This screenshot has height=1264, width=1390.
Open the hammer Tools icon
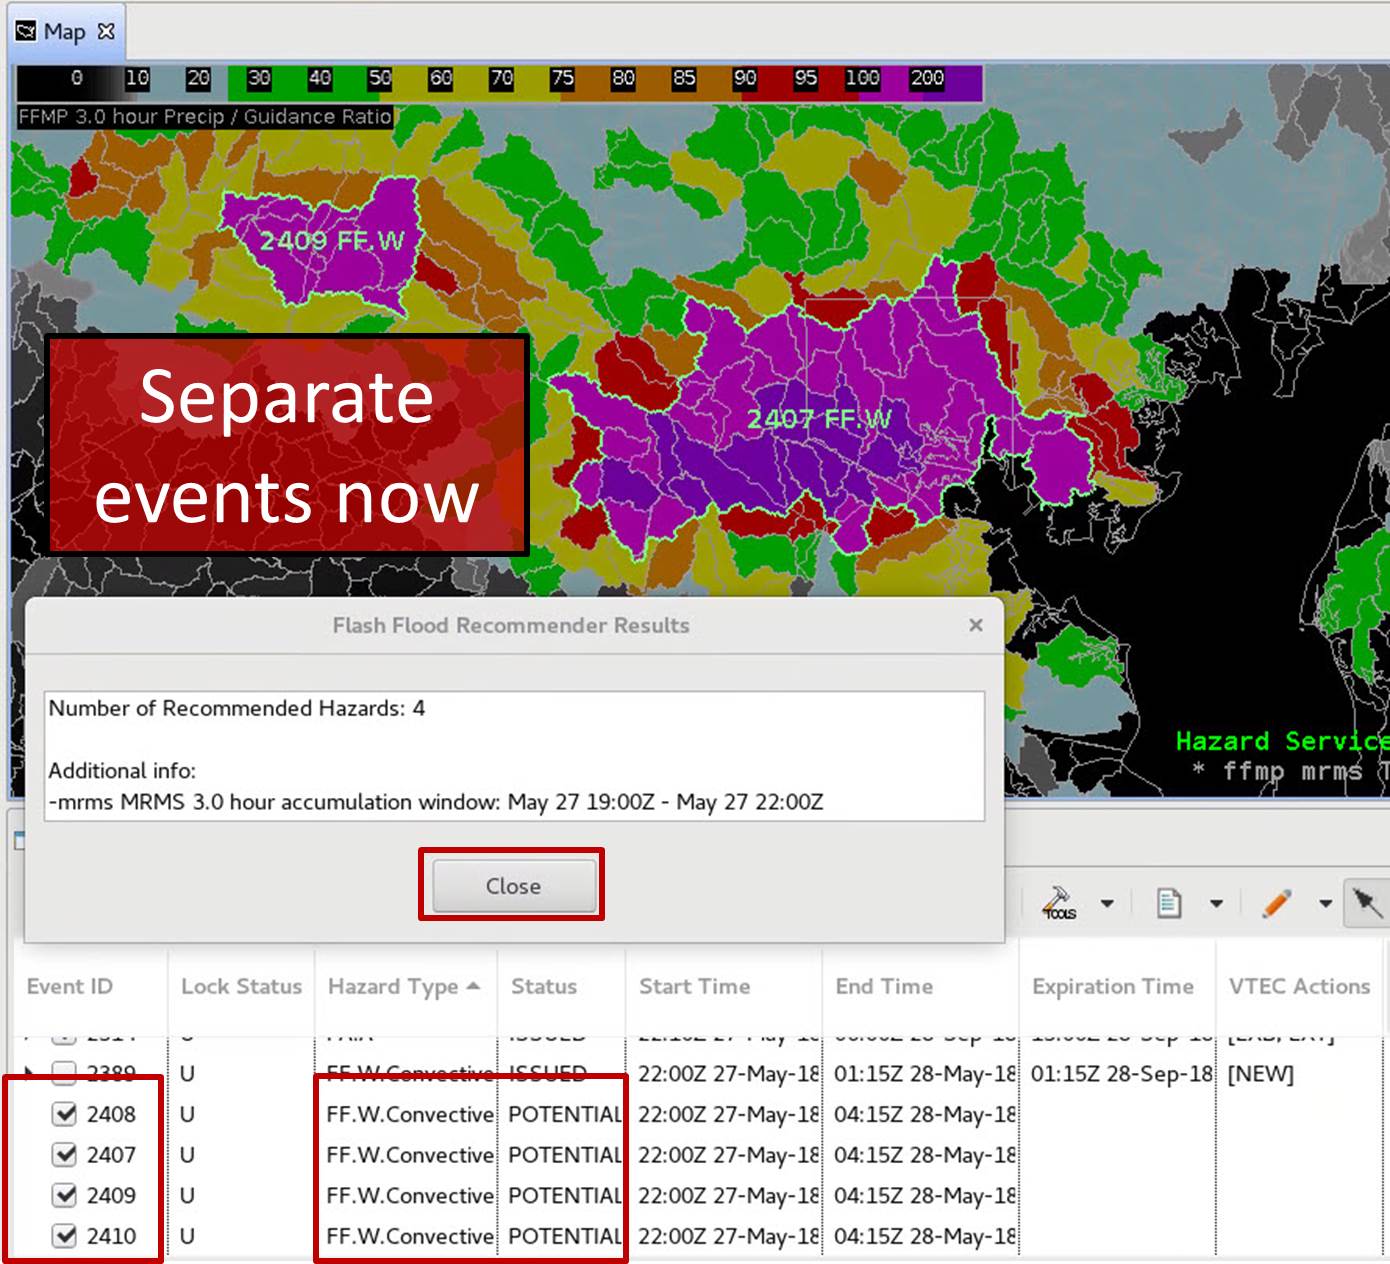[x=1059, y=902]
